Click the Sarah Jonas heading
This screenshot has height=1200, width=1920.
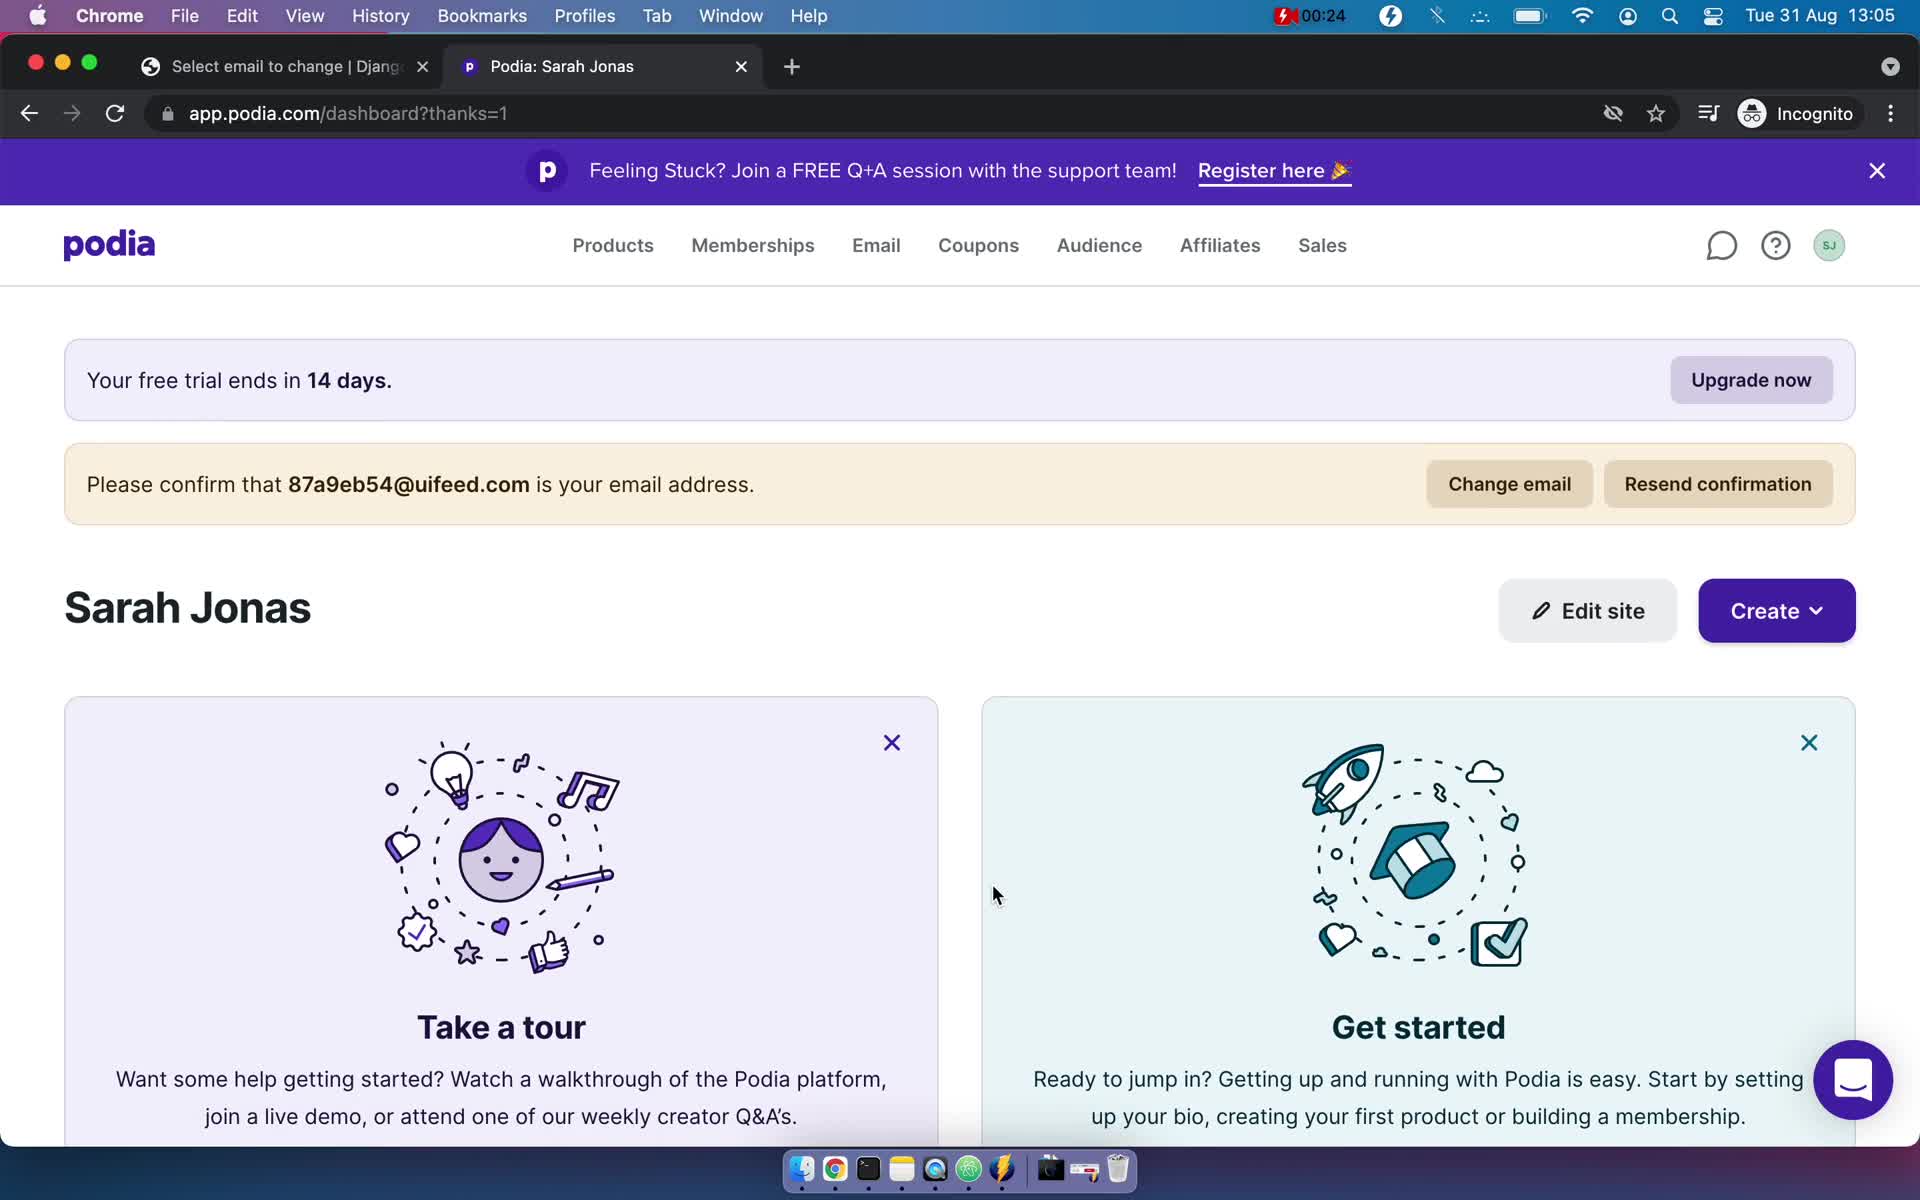[x=188, y=608]
